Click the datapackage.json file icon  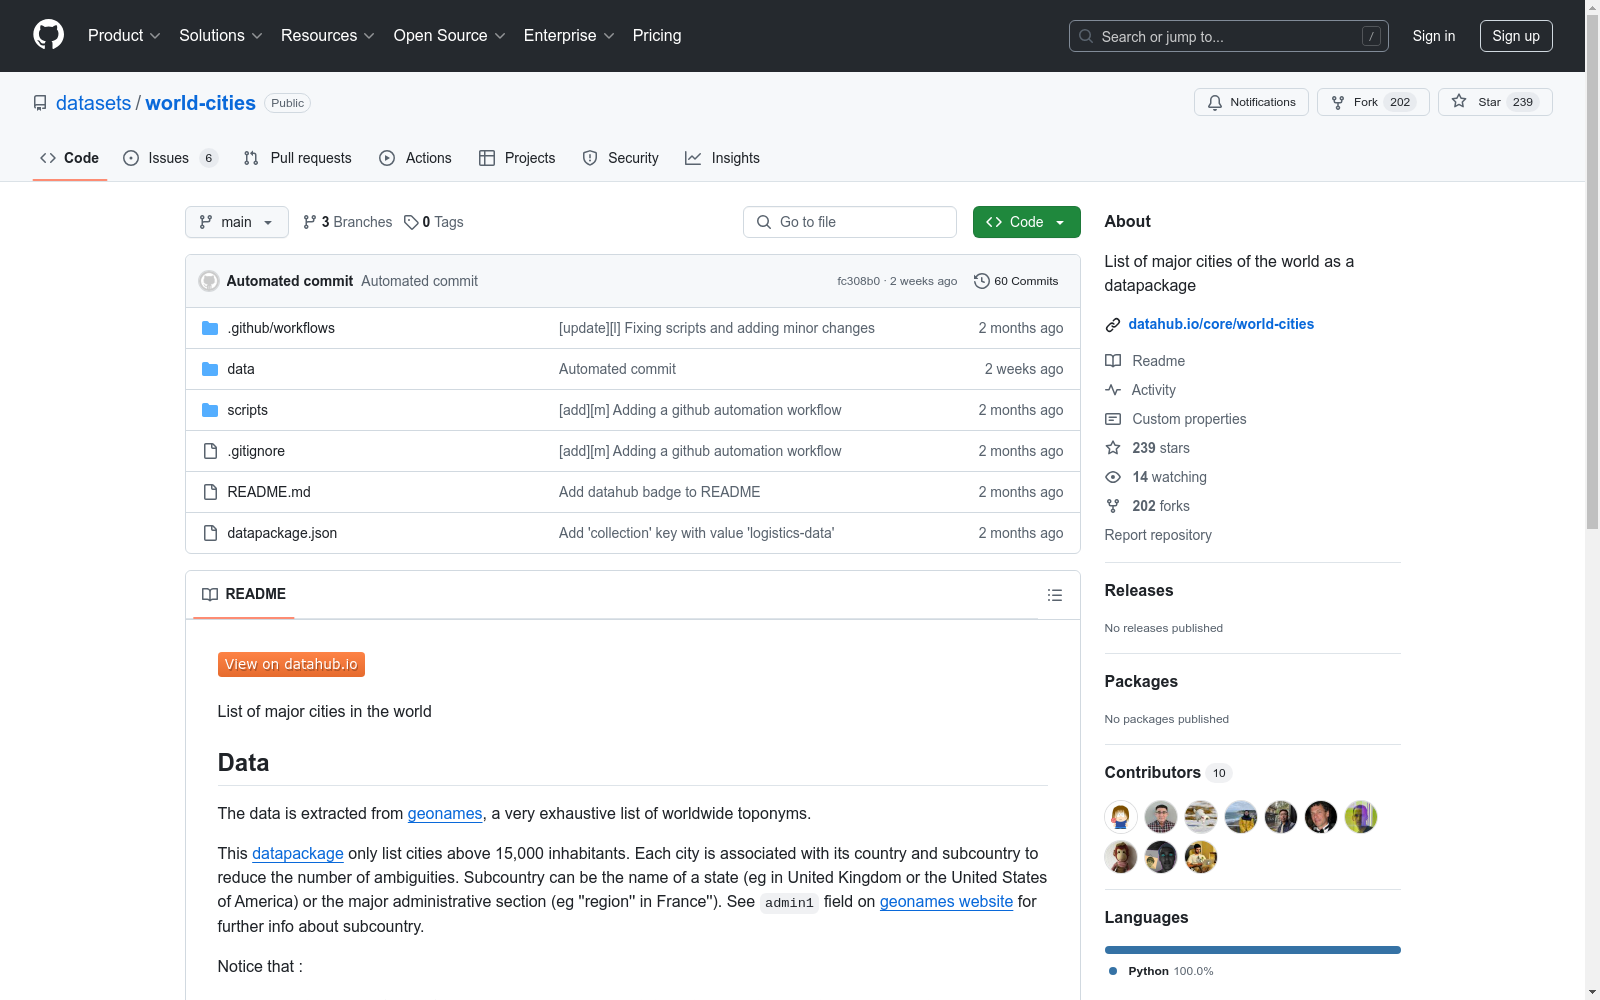pyautogui.click(x=210, y=533)
